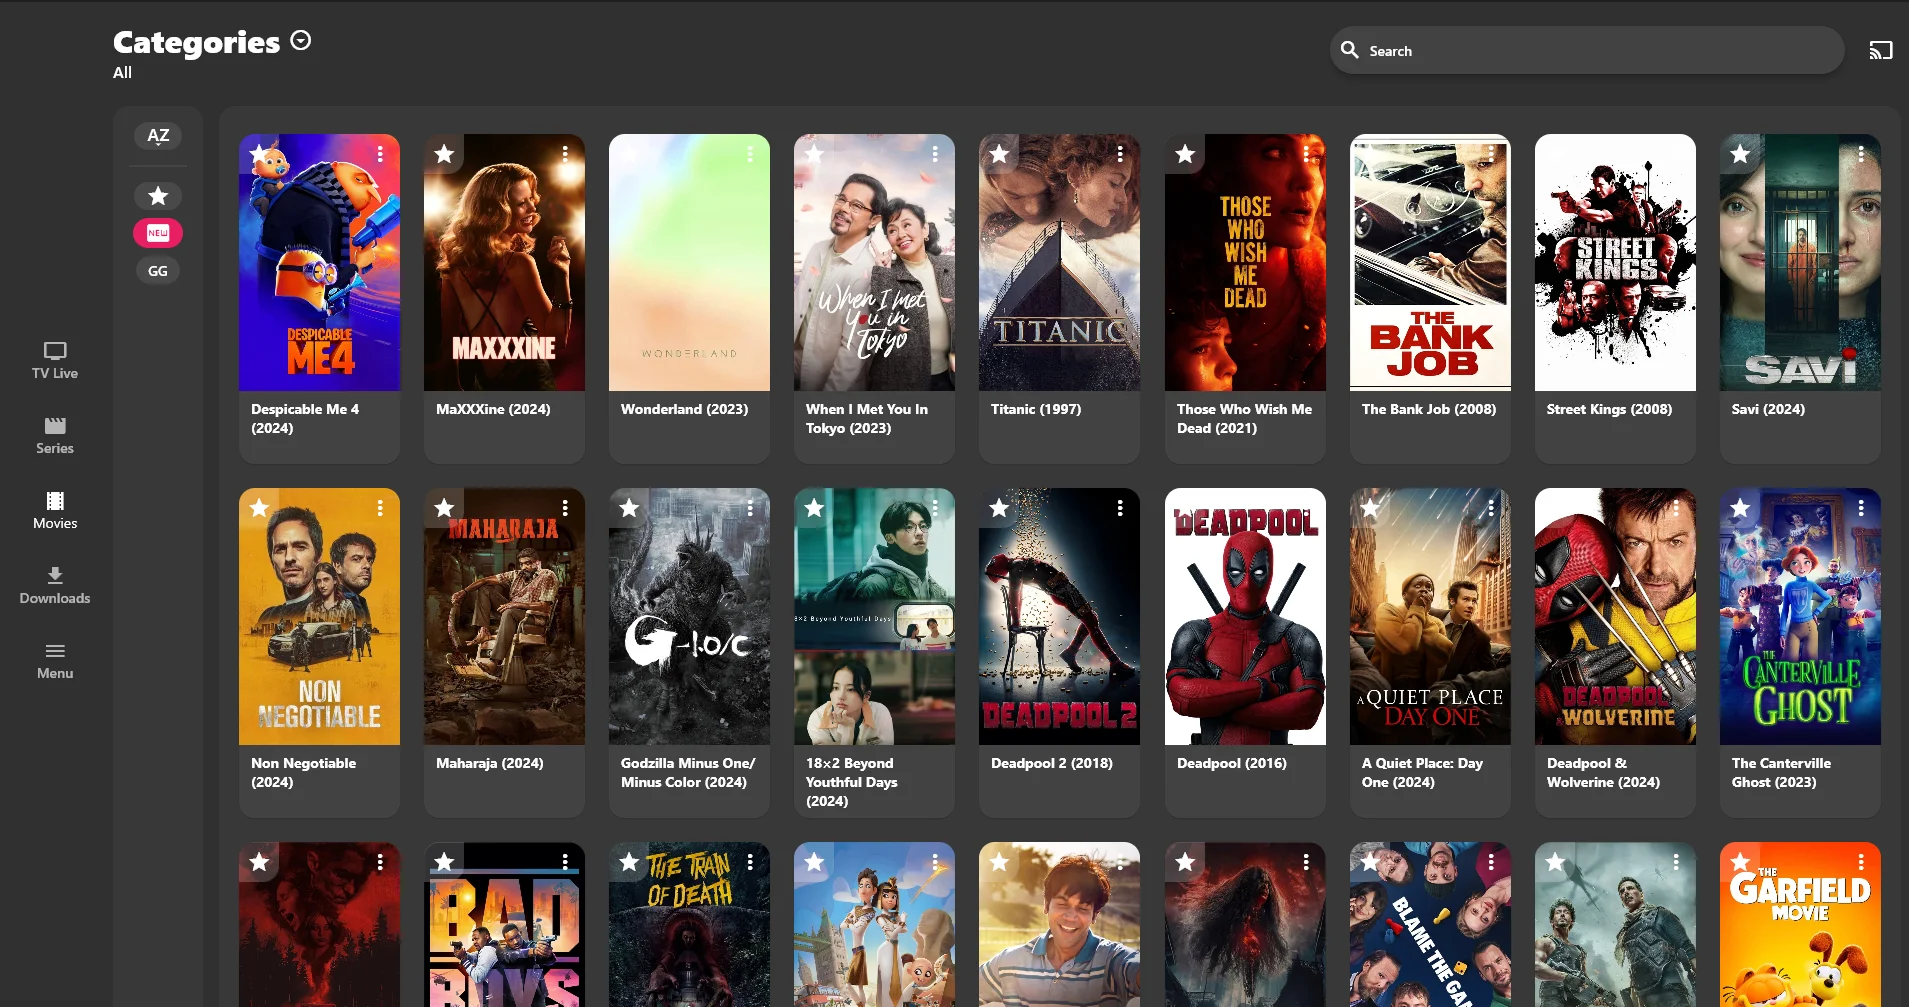The image size is (1909, 1007).
Task: Open options menu on Bad Boys card
Action: pyautogui.click(x=565, y=862)
